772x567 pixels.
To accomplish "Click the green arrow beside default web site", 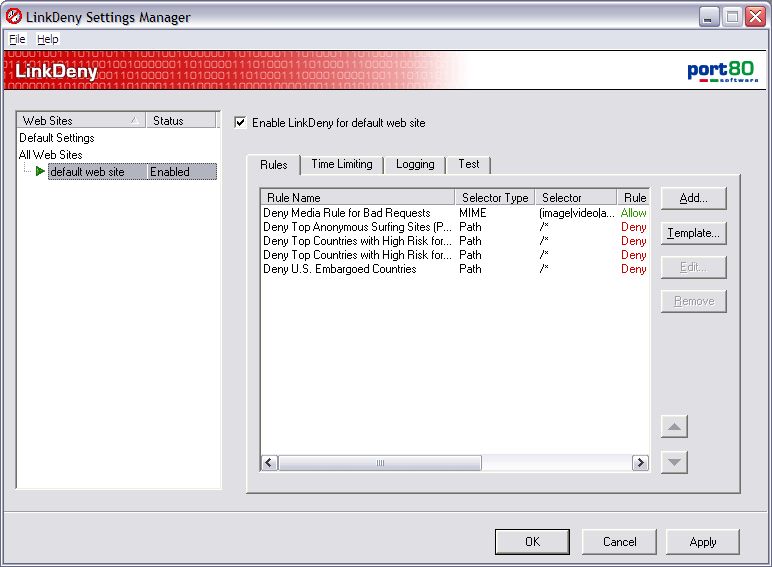I will [x=40, y=172].
